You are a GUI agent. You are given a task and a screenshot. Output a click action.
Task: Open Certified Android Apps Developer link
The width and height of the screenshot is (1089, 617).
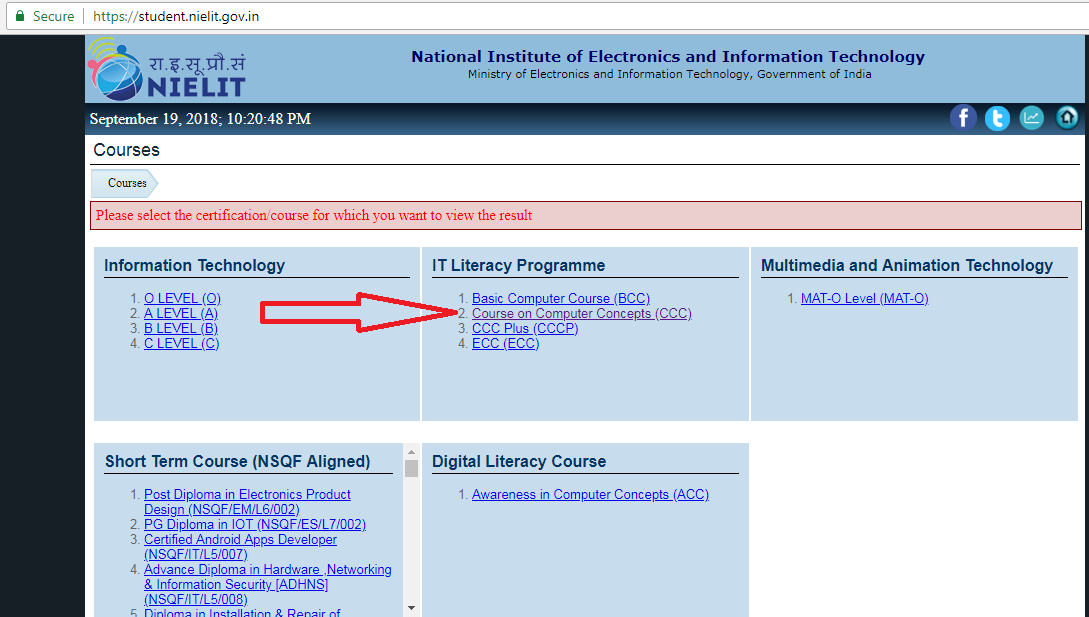(240, 547)
